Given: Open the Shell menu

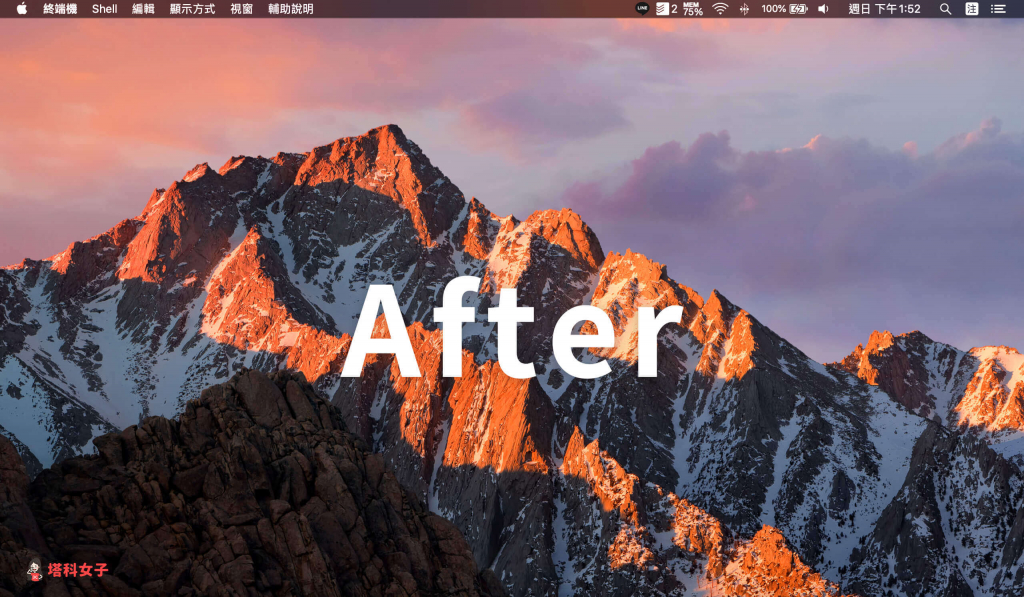Looking at the screenshot, I should (104, 8).
